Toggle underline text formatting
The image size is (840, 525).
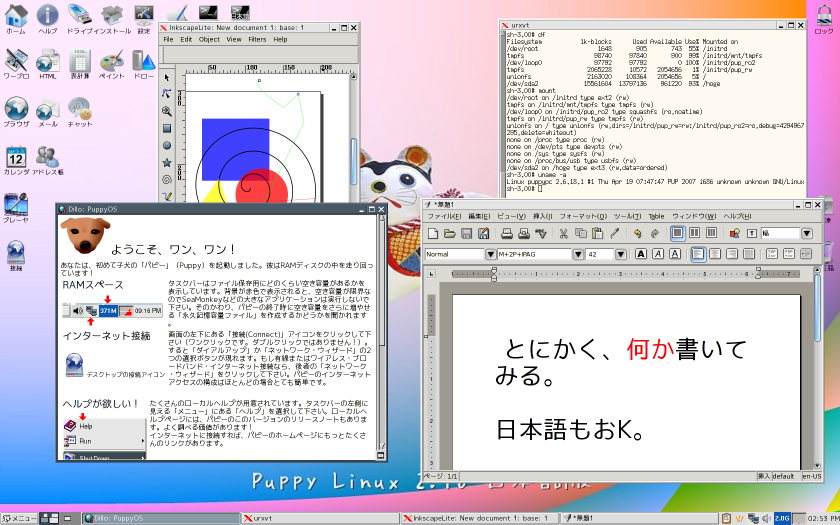pos(675,254)
